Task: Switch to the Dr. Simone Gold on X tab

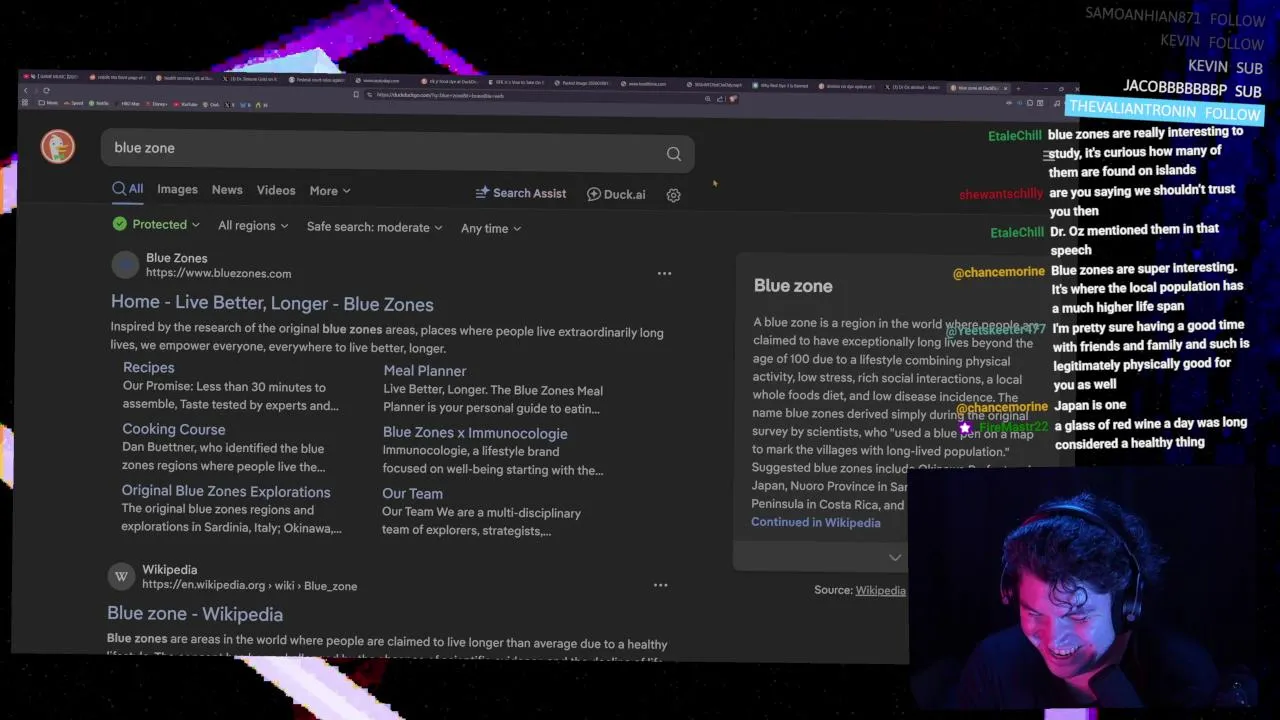Action: pyautogui.click(x=251, y=79)
